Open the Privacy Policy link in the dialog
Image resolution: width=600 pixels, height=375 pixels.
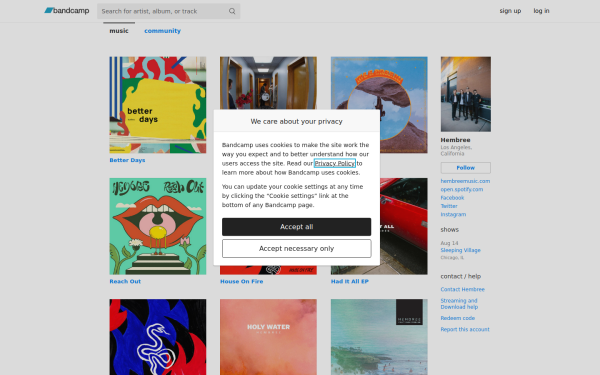point(335,163)
